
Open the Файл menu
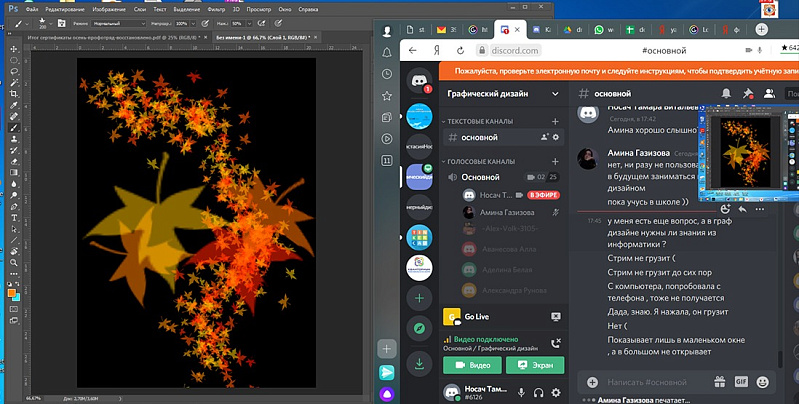[x=32, y=10]
